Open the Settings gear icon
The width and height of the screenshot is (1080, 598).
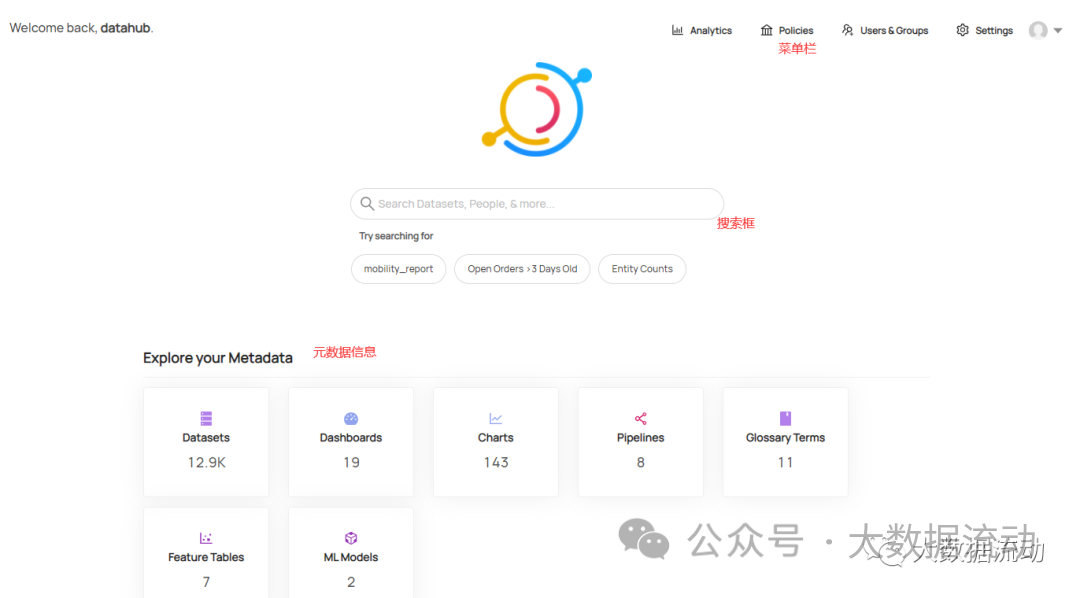(x=963, y=29)
